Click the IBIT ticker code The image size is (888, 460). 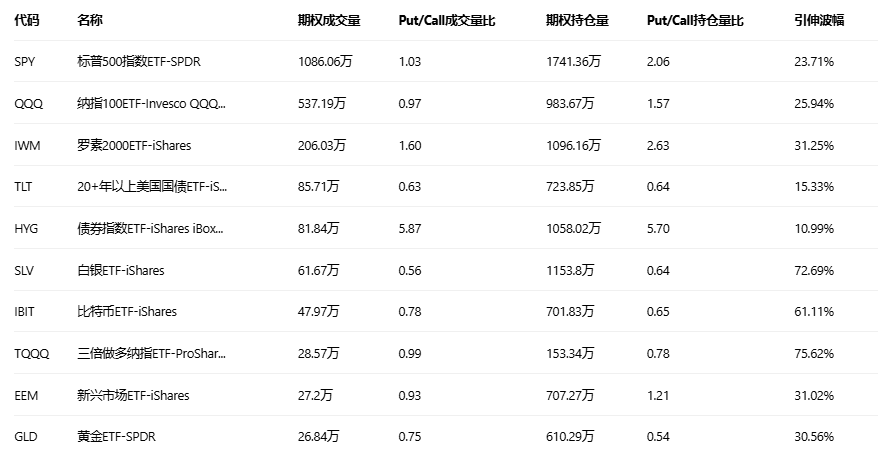click(x=24, y=312)
